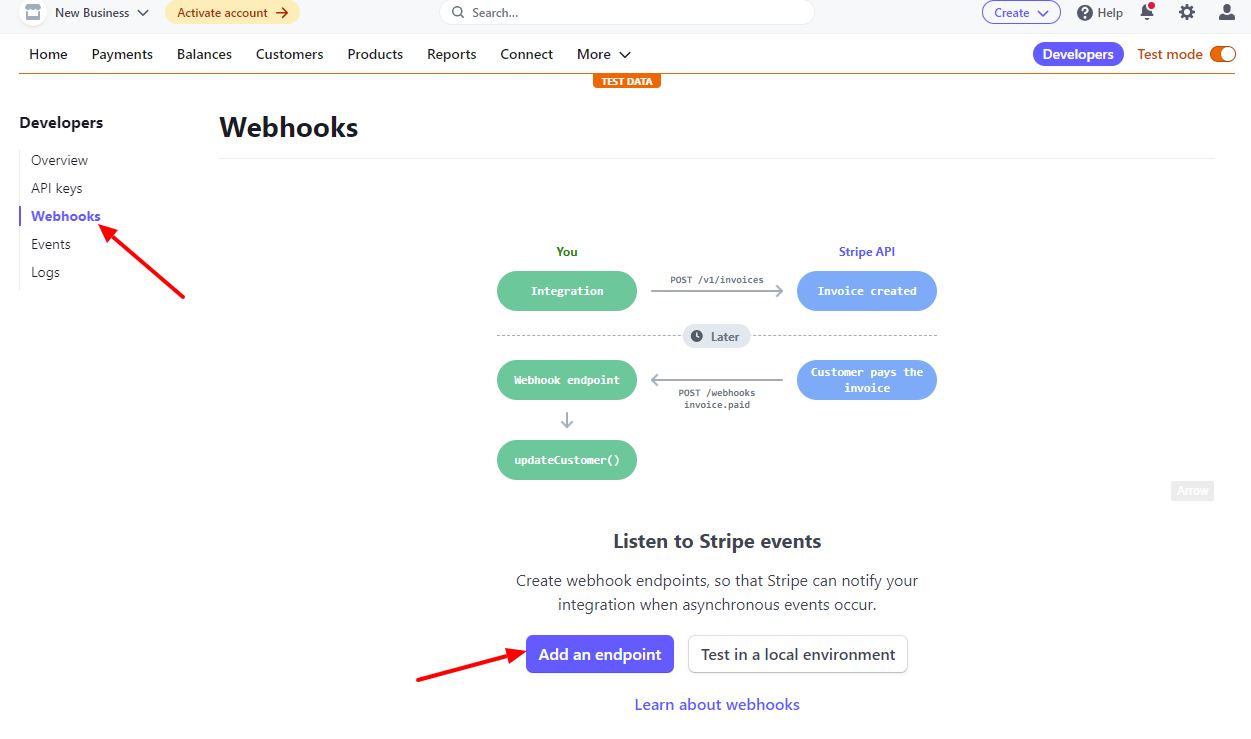Click the search magnifier icon
Screen dimensions: 1251x739
[456, 12]
